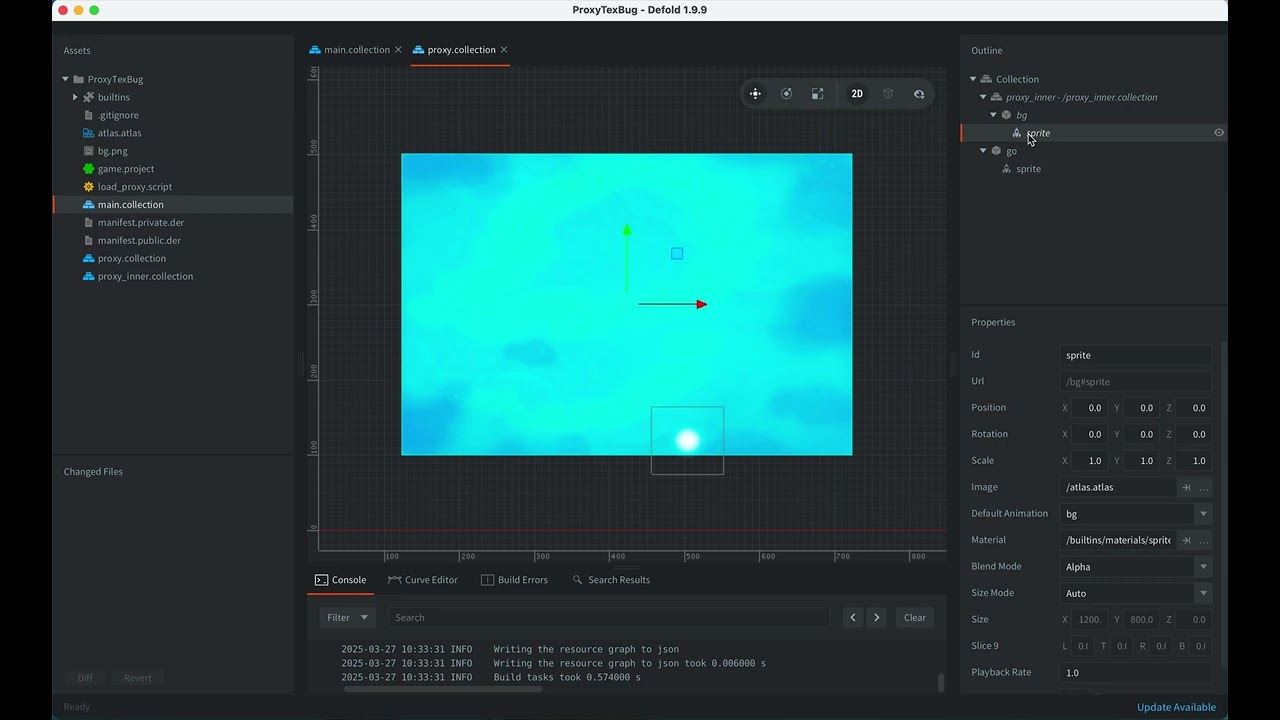Collapse the proxy_inner node in Outline
The width and height of the screenshot is (1280, 720).
pyautogui.click(x=983, y=97)
